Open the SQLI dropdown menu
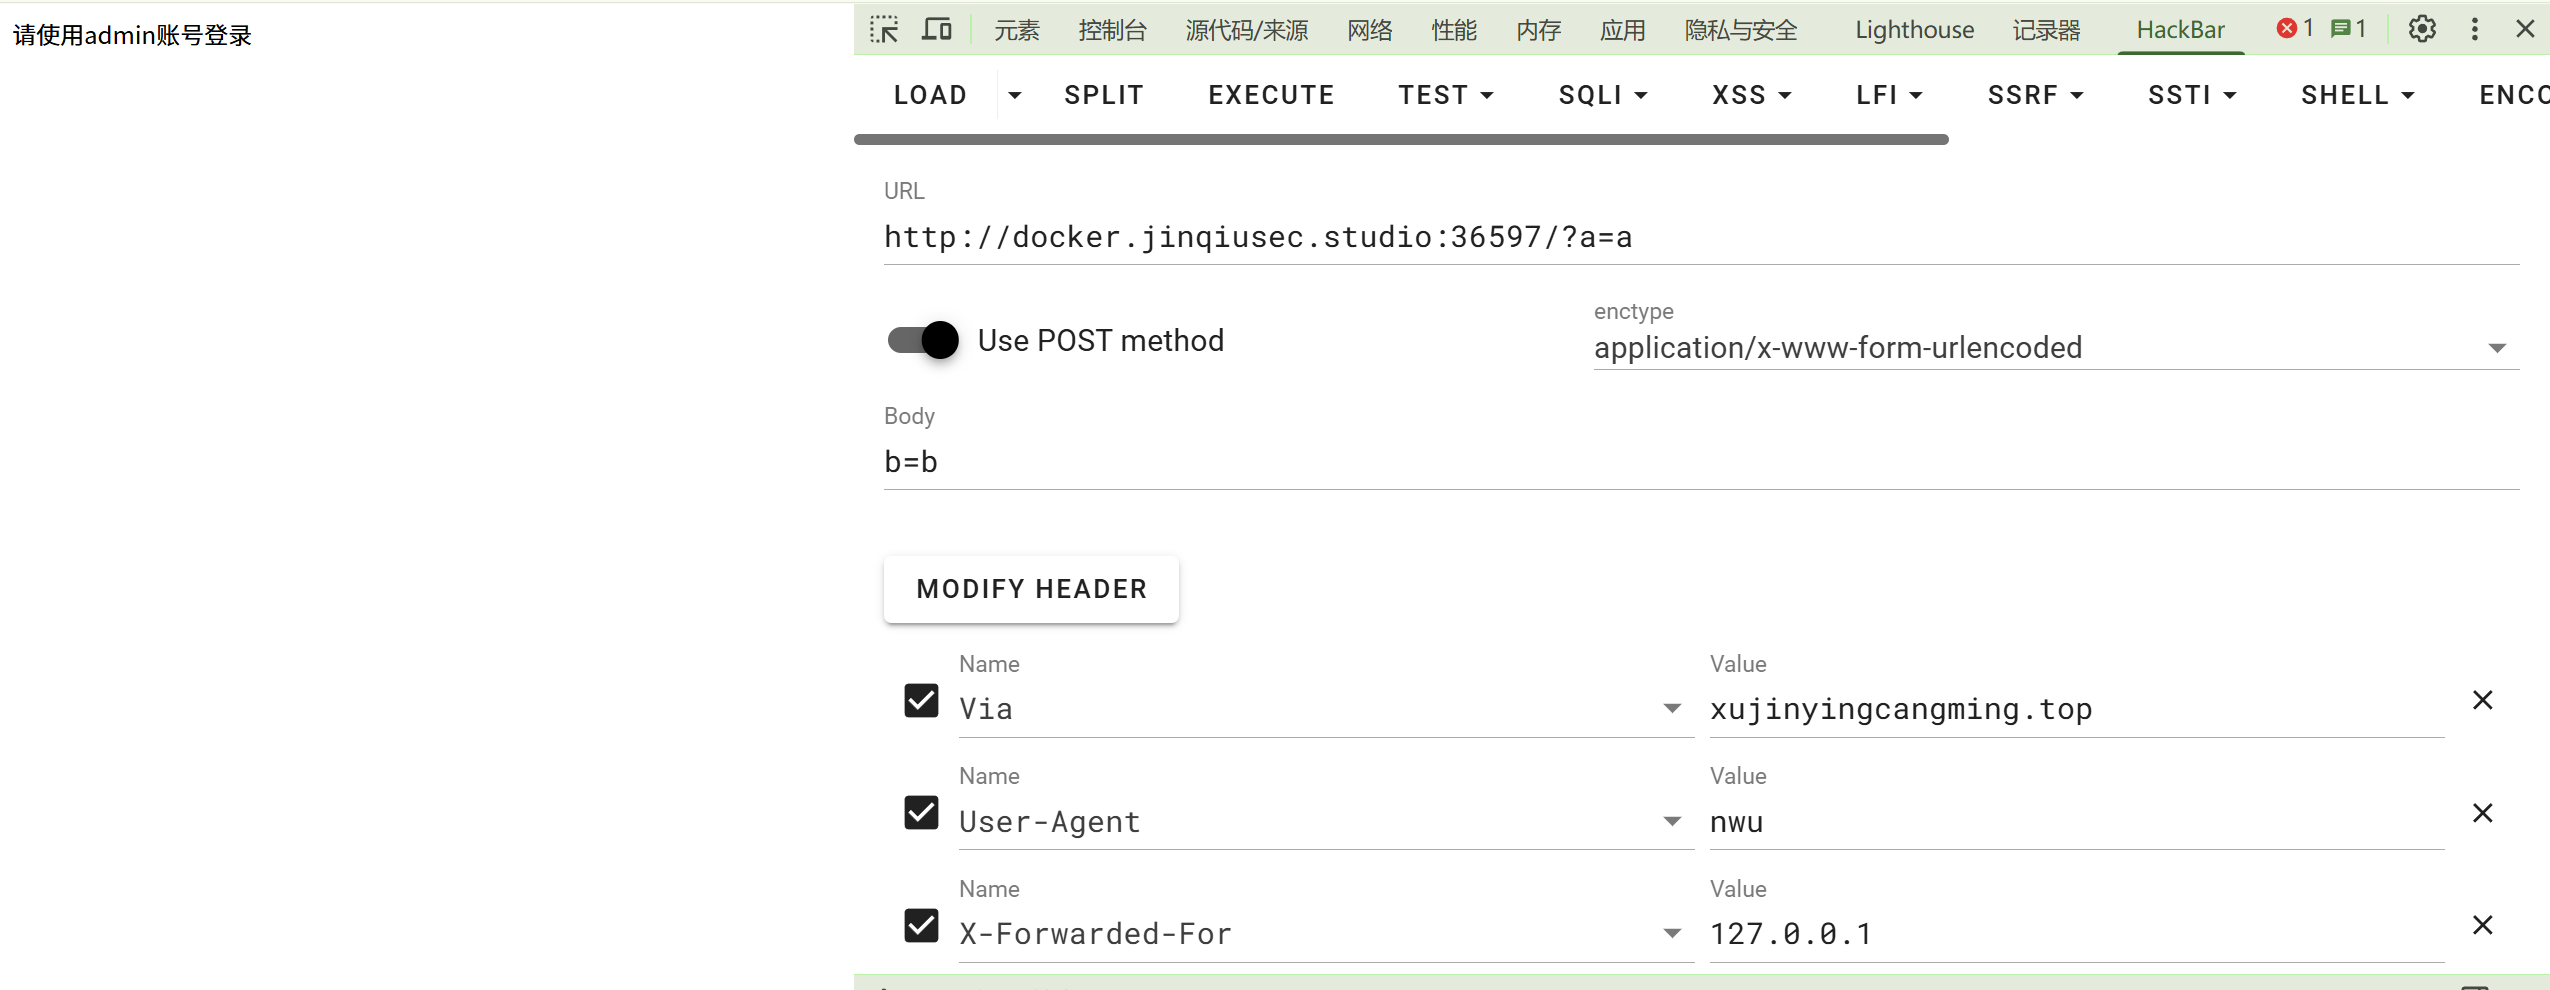 1602,95
